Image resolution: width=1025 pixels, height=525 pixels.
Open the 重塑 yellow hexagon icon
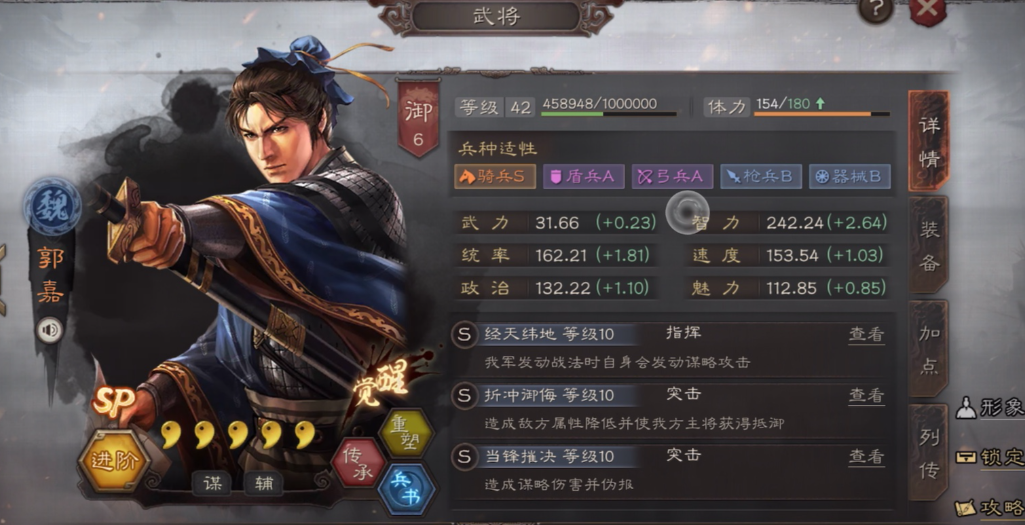coord(406,433)
